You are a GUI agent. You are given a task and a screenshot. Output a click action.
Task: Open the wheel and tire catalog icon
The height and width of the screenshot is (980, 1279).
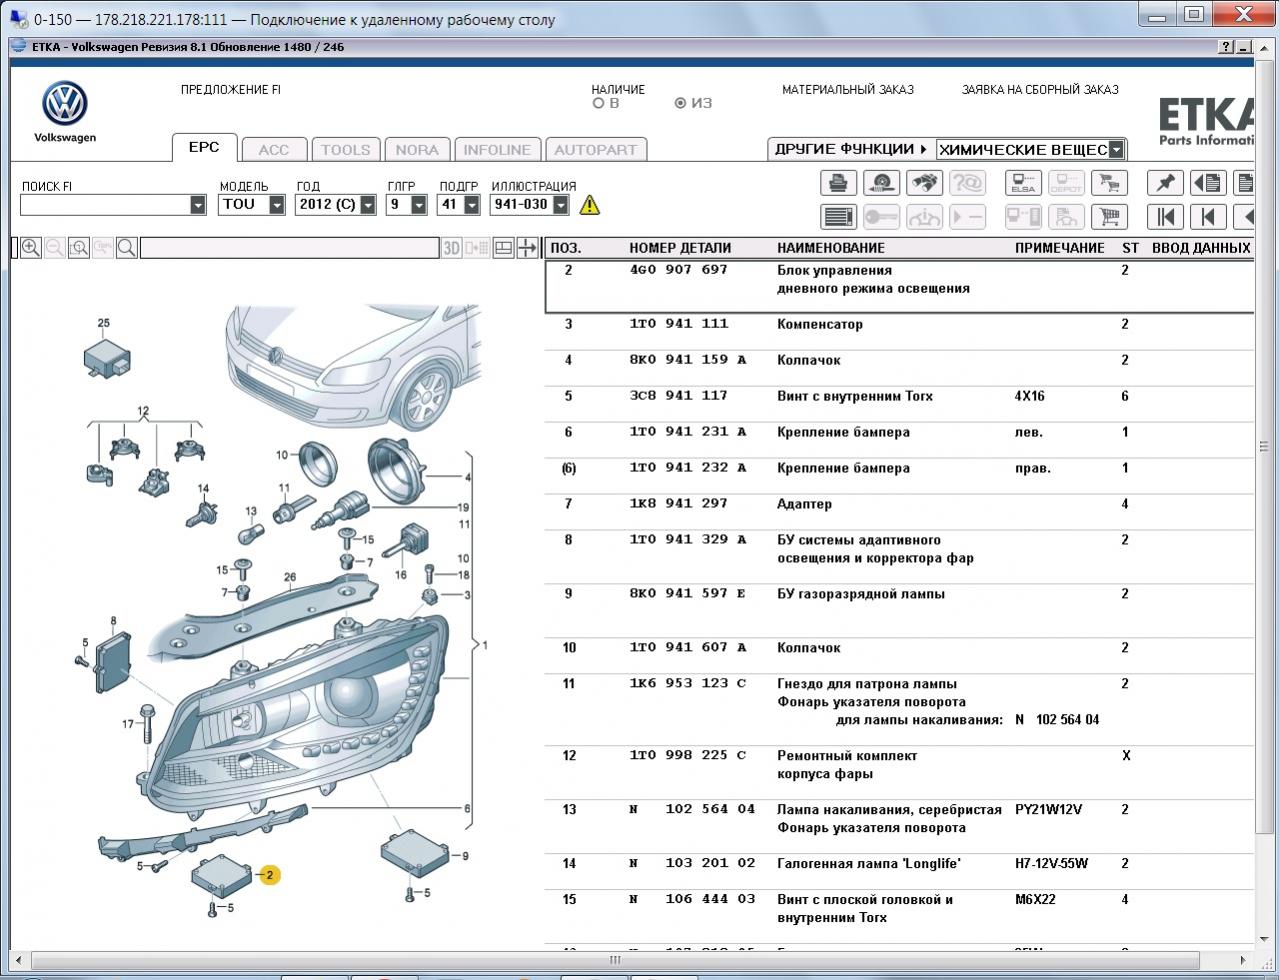881,183
